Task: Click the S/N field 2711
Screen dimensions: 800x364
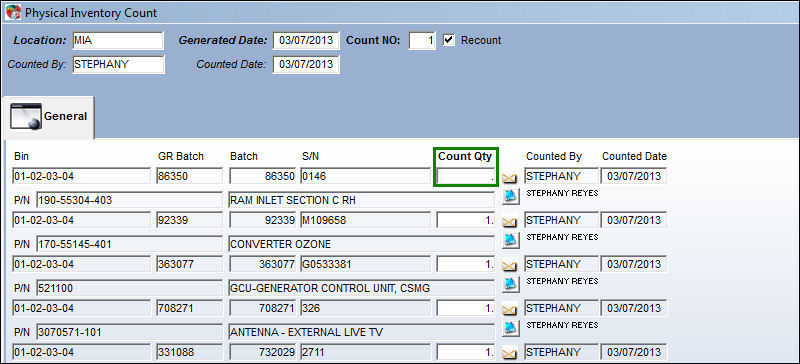Action: pos(365,352)
